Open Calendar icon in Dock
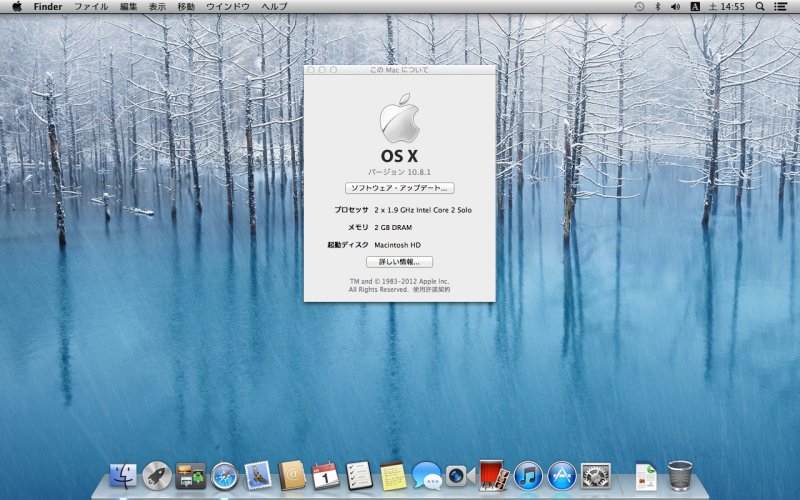Image resolution: width=800 pixels, height=500 pixels. point(326,476)
